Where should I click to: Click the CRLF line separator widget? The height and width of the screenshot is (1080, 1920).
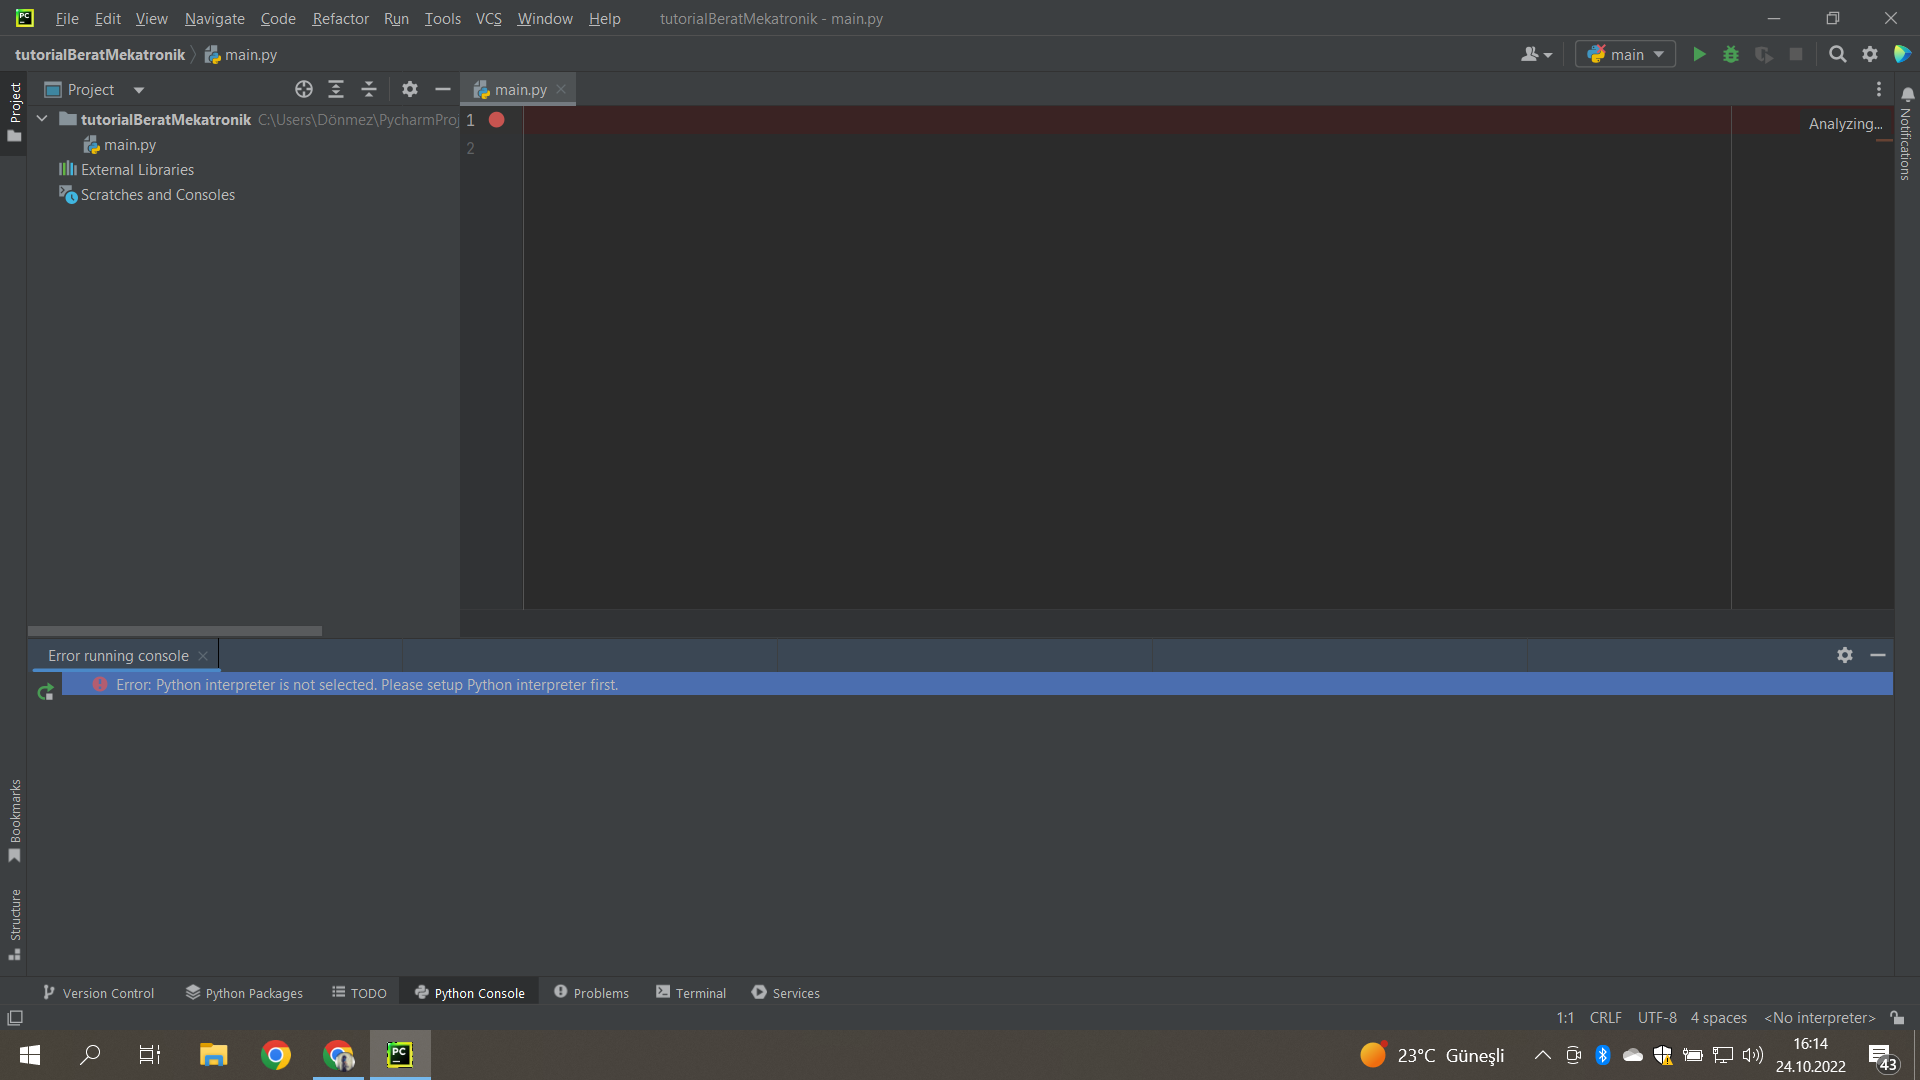tap(1605, 1018)
